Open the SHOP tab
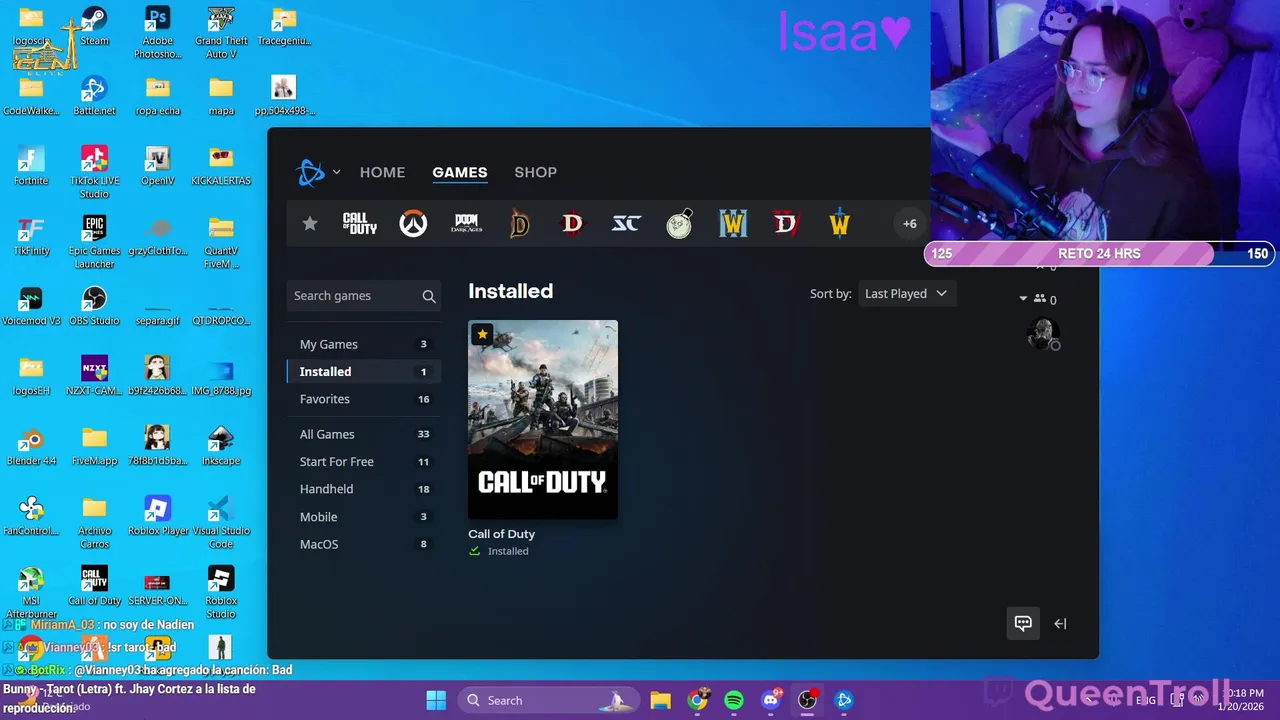The width and height of the screenshot is (1280, 720). point(535,172)
